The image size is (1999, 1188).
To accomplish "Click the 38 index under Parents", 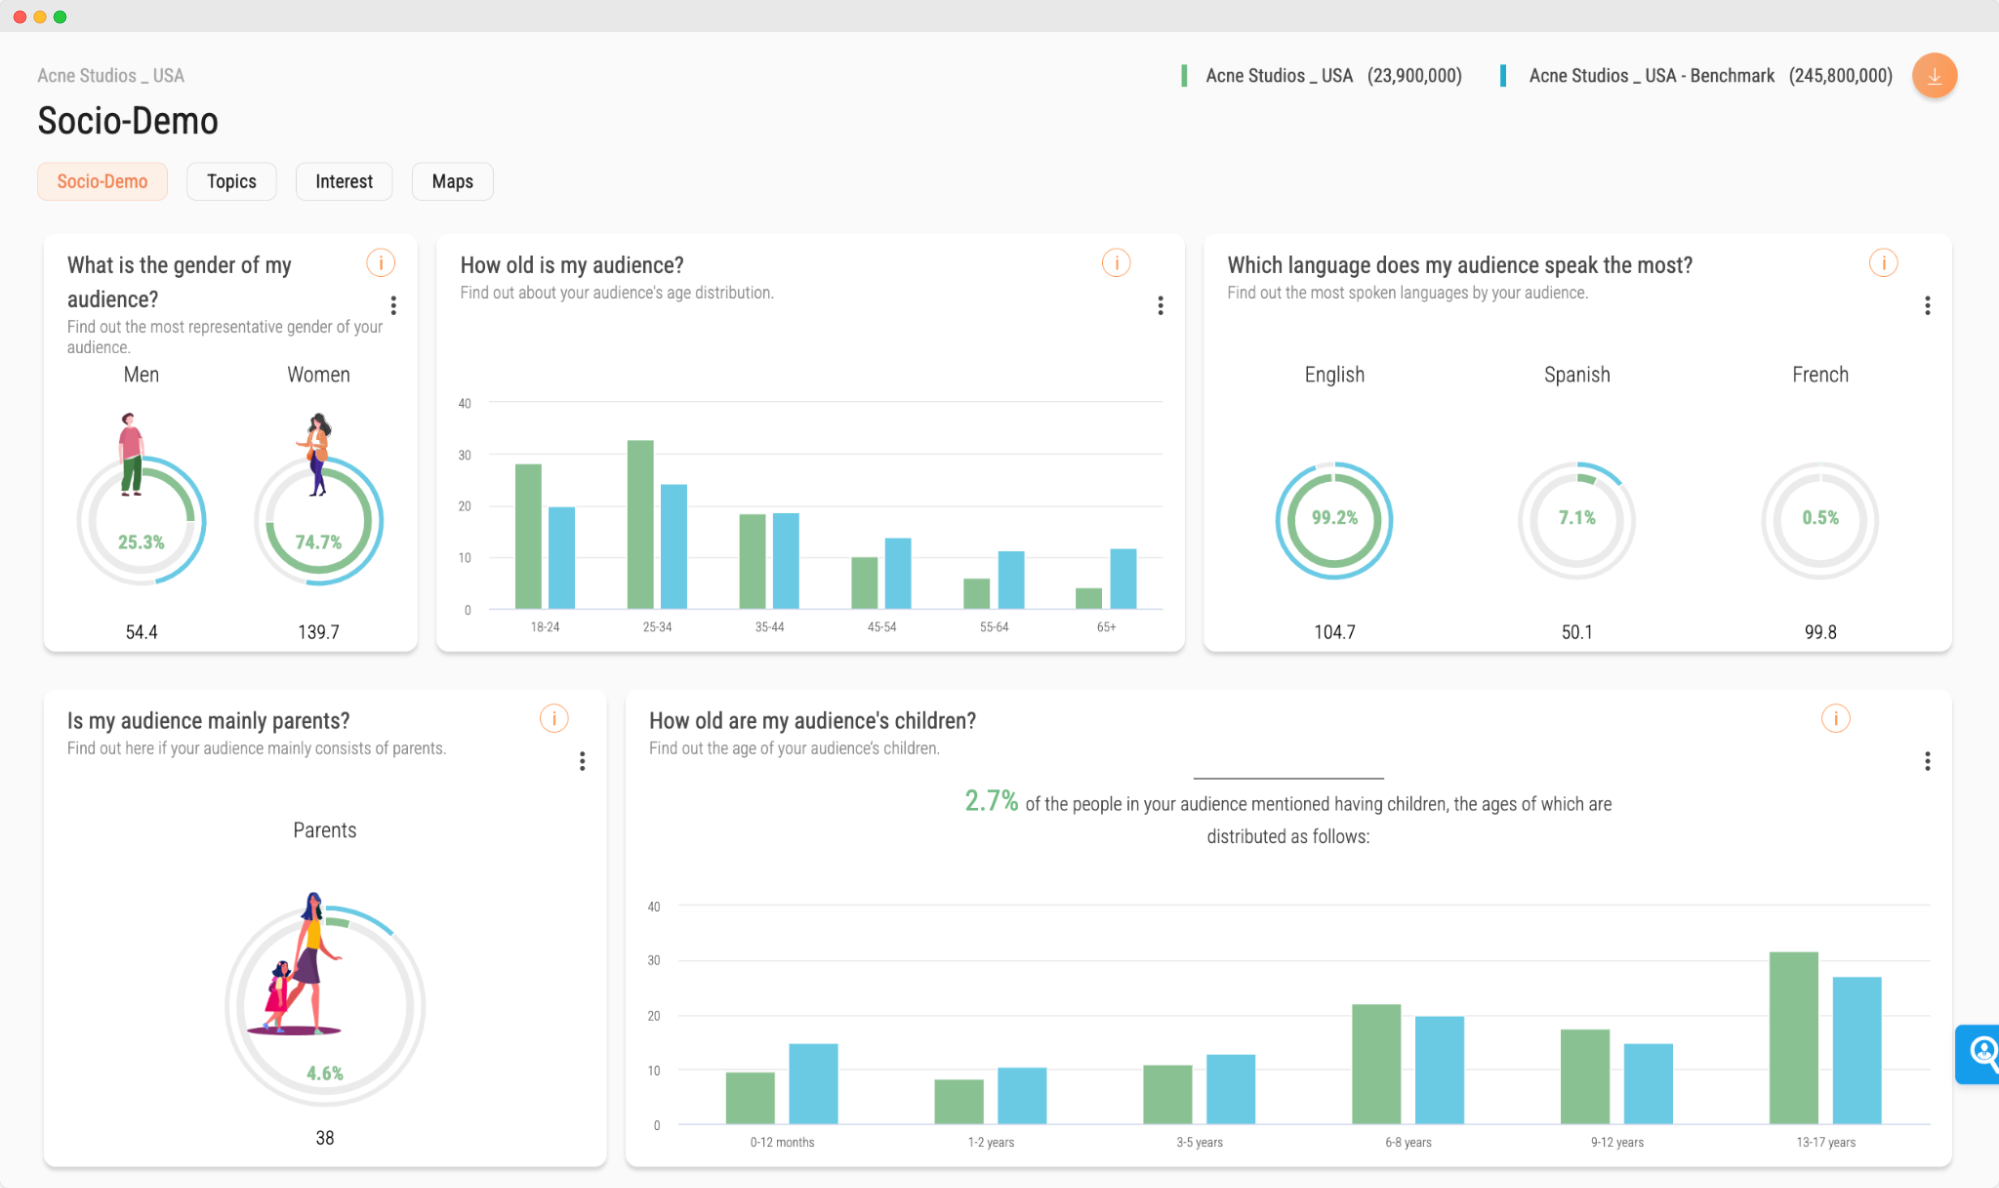I will click(325, 1138).
